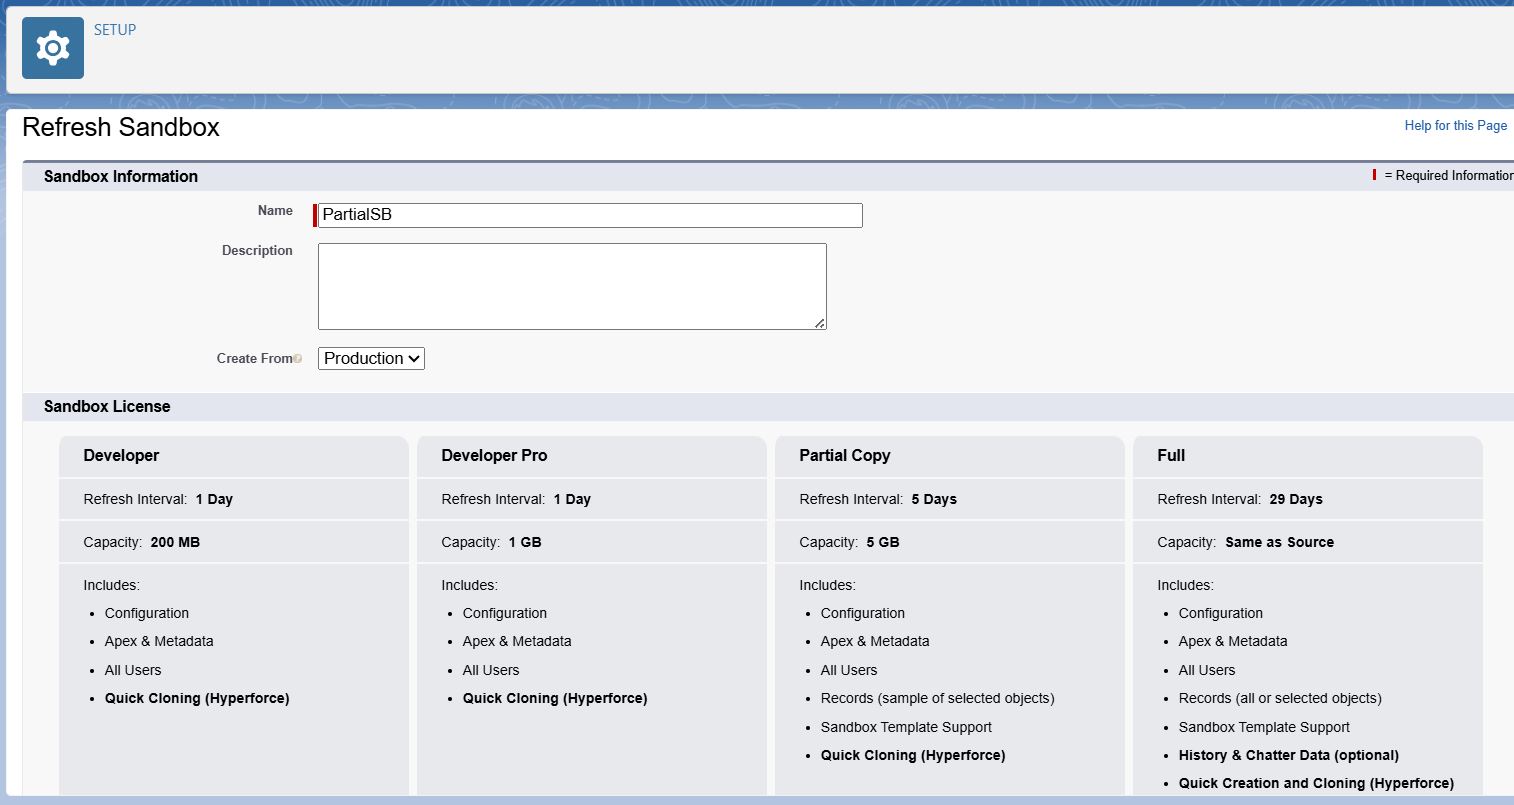The height and width of the screenshot is (805, 1514).
Task: Click Required Information legend text
Action: [1449, 175]
